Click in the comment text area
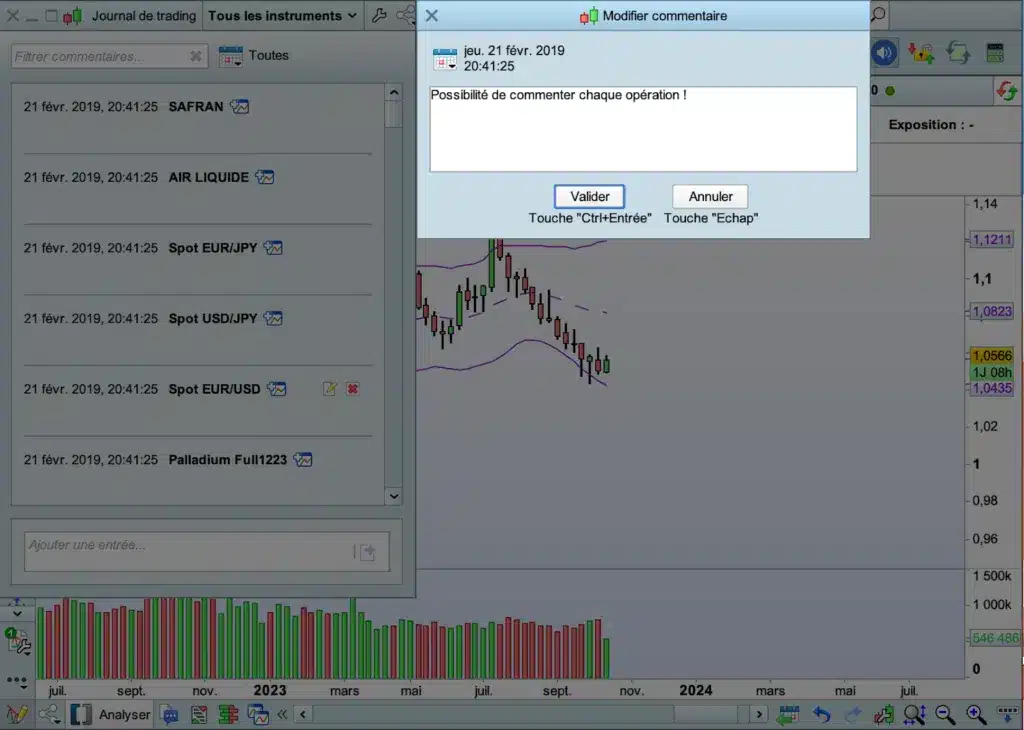 [x=642, y=129]
